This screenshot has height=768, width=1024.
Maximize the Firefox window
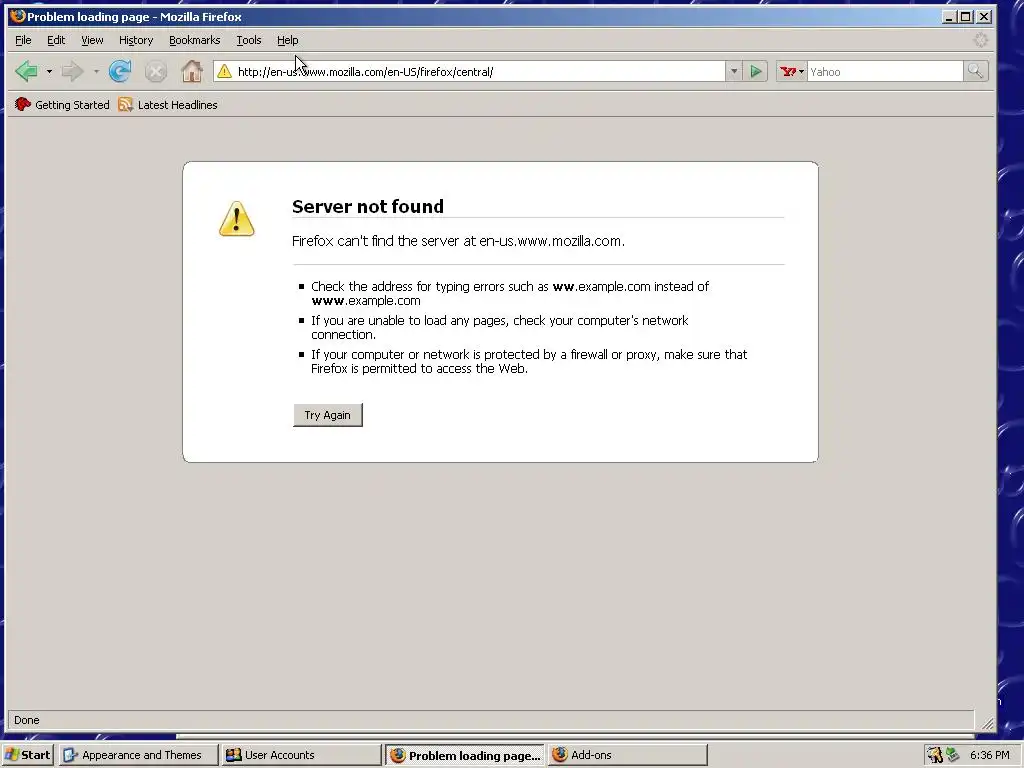(x=966, y=16)
